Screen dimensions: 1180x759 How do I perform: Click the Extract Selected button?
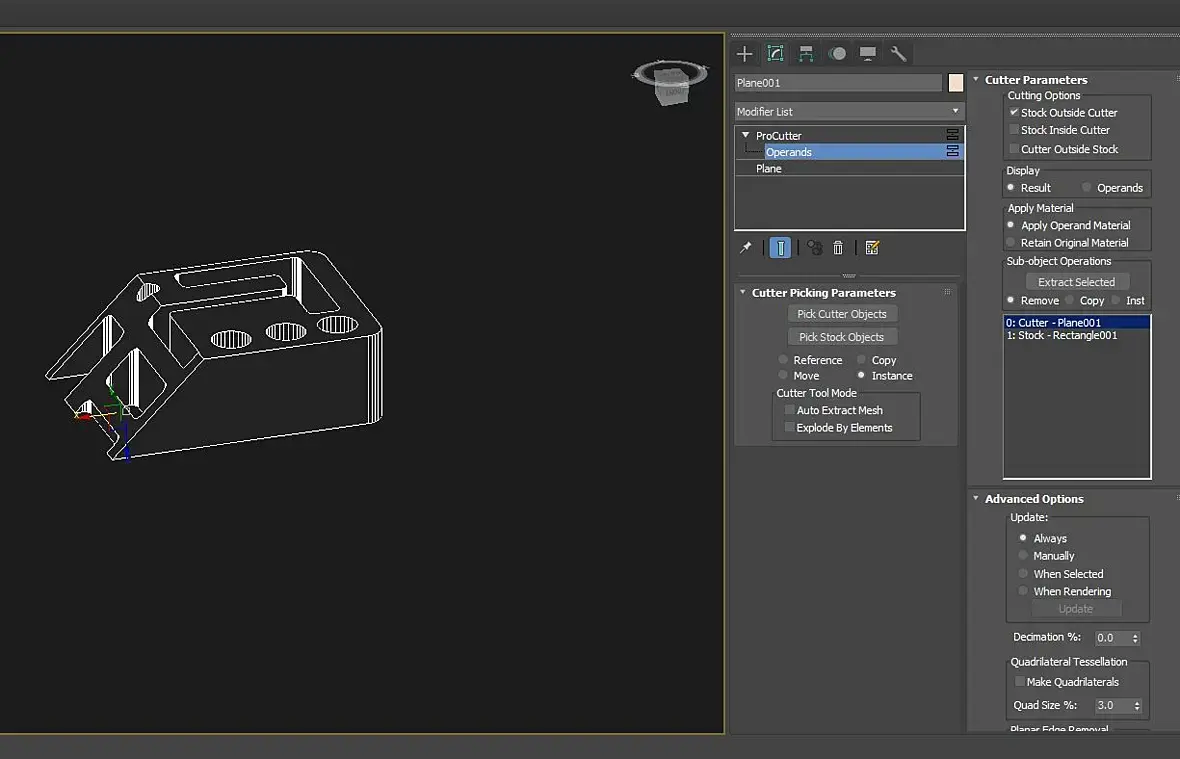point(1076,282)
